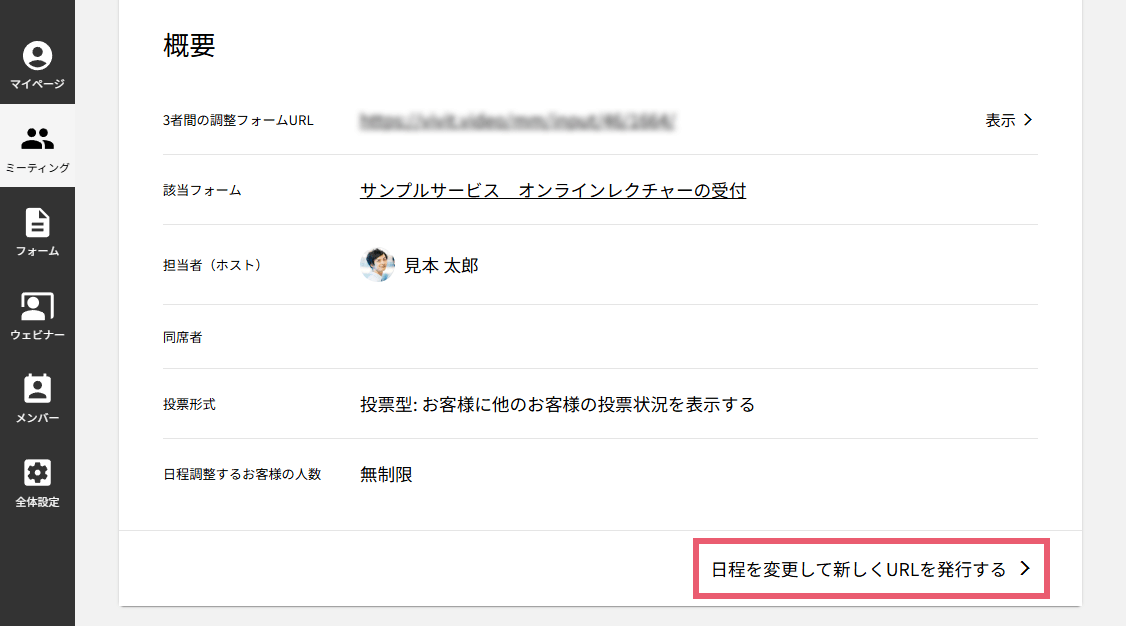Open the 全体設定 text label in sidebar
The height and width of the screenshot is (626, 1126).
pos(37,502)
